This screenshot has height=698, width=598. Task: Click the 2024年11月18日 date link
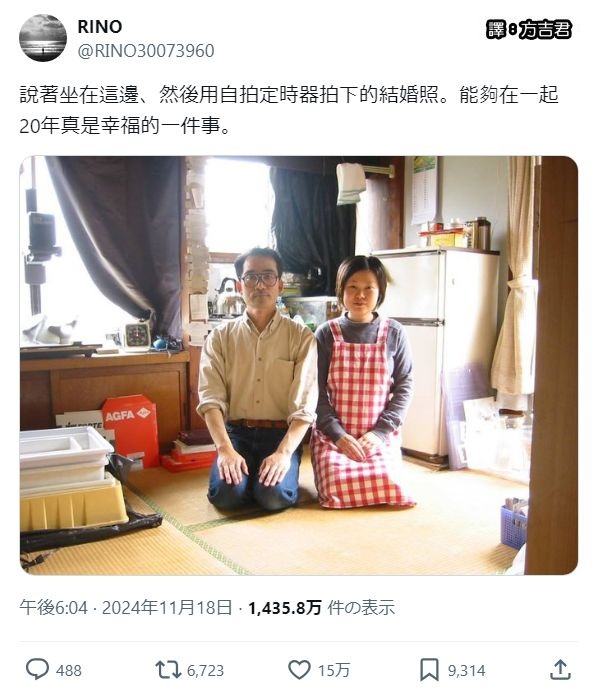(167, 607)
